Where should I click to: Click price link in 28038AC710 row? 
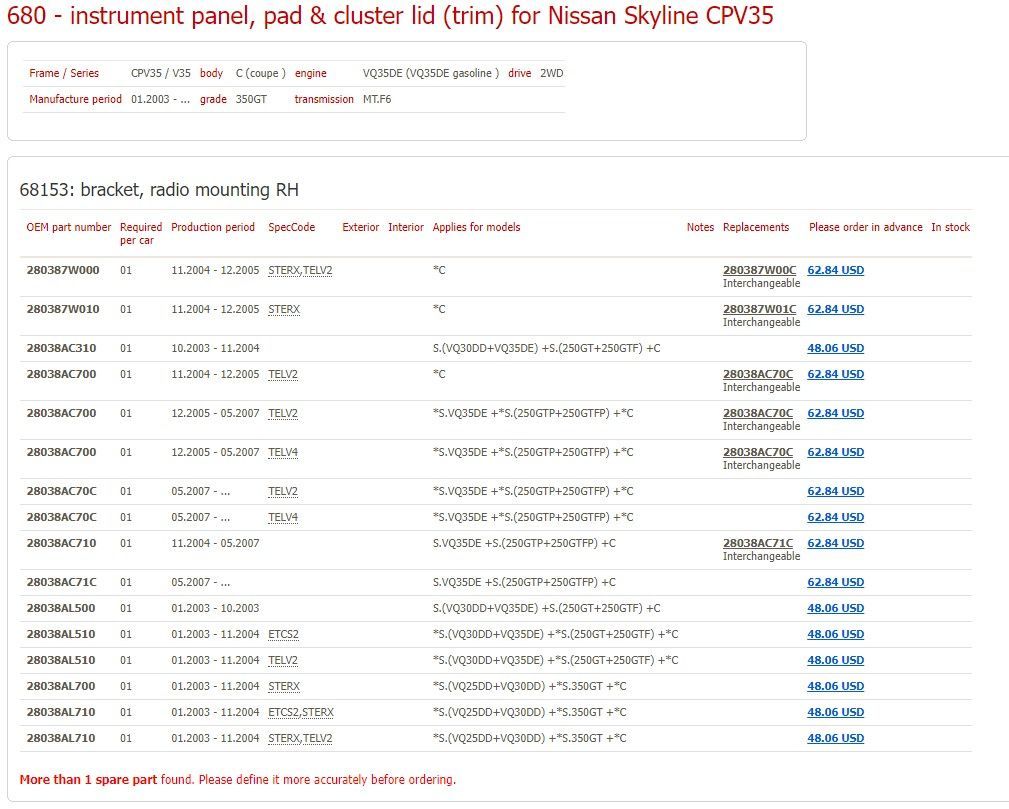[x=835, y=543]
